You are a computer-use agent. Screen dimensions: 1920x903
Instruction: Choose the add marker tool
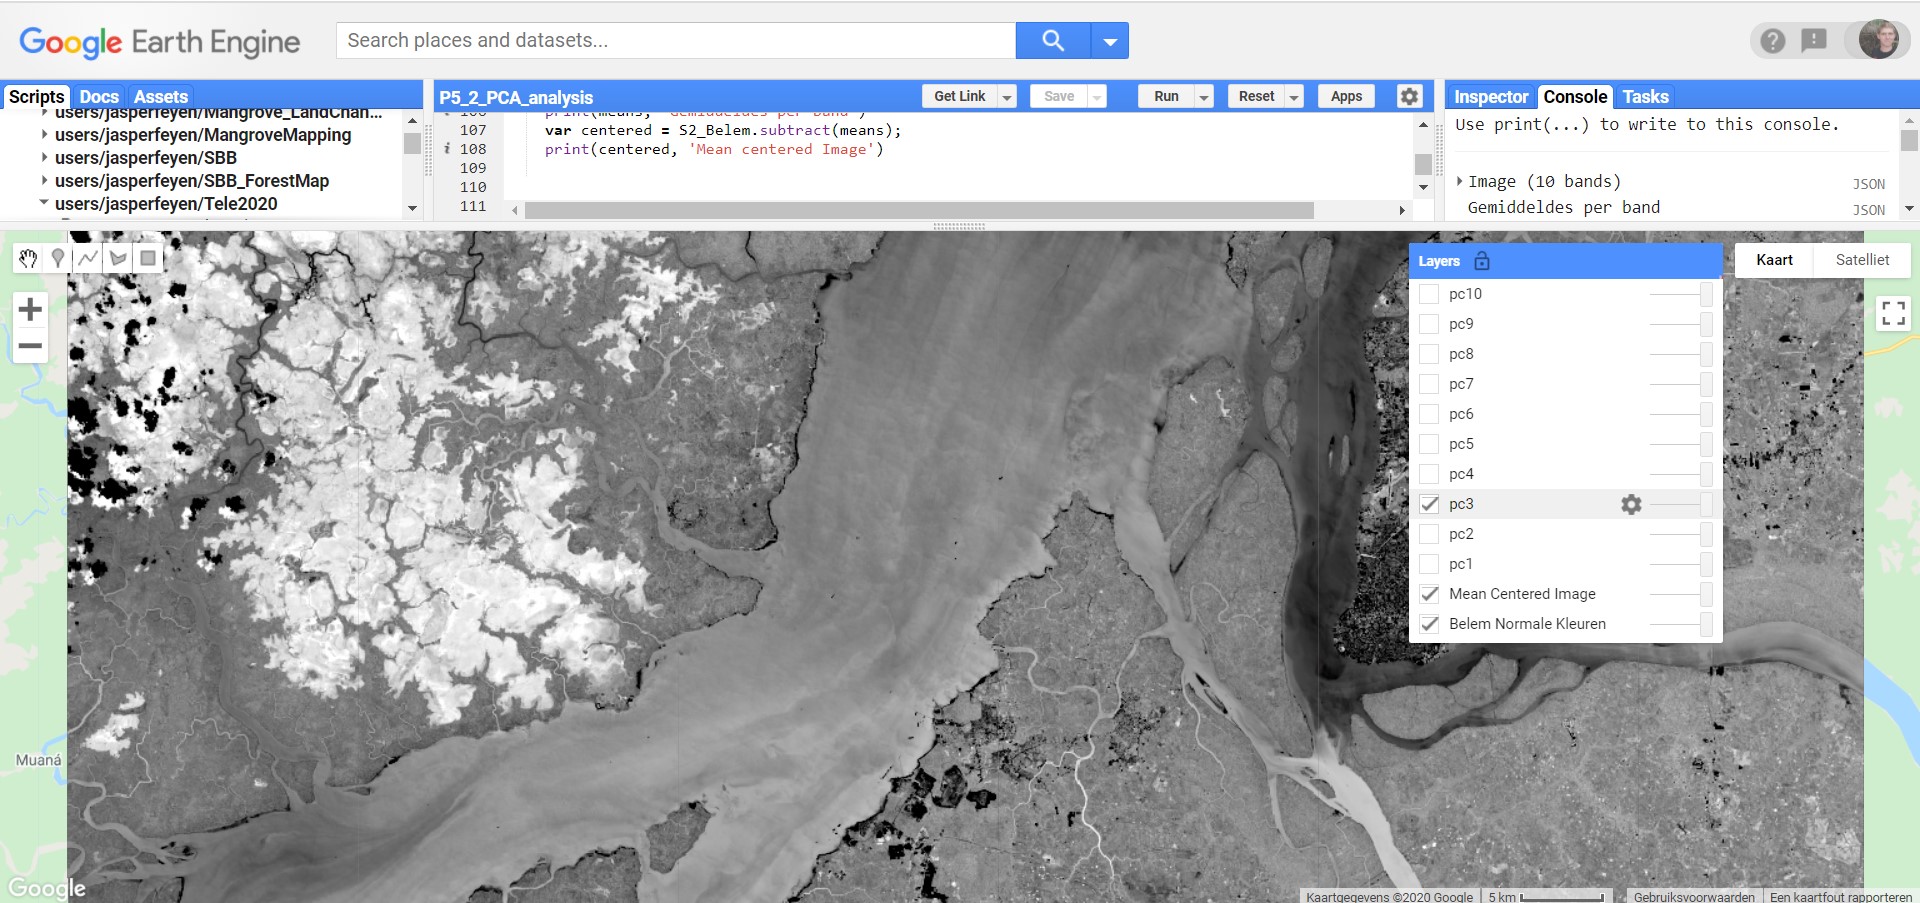click(58, 259)
